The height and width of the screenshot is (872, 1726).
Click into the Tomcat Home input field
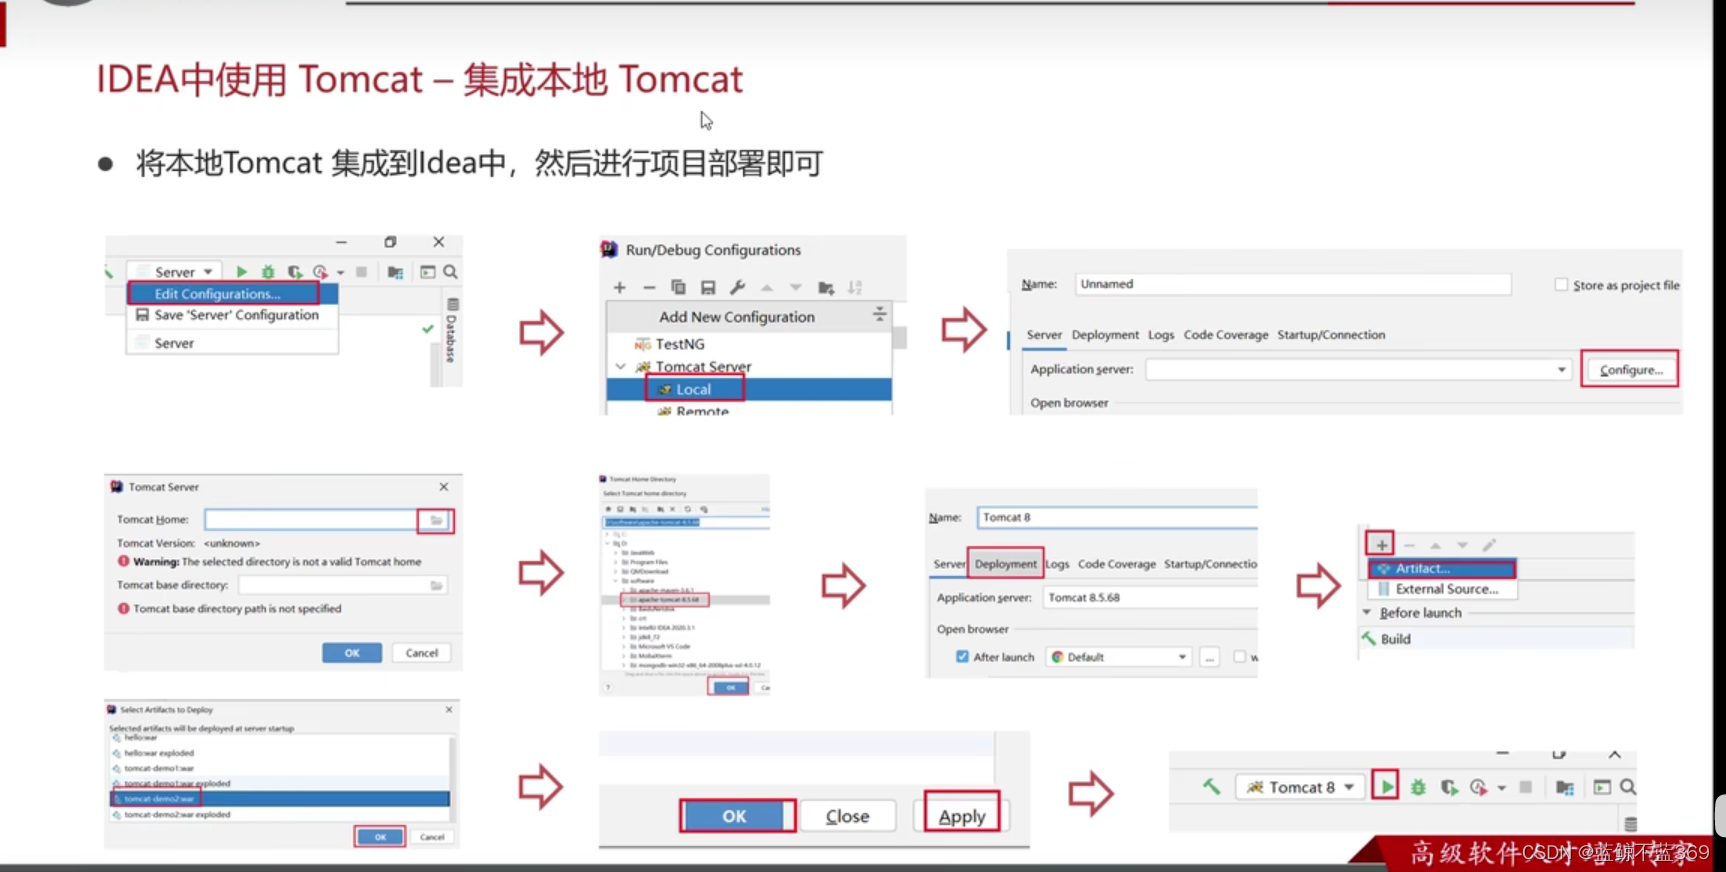pyautogui.click(x=310, y=520)
